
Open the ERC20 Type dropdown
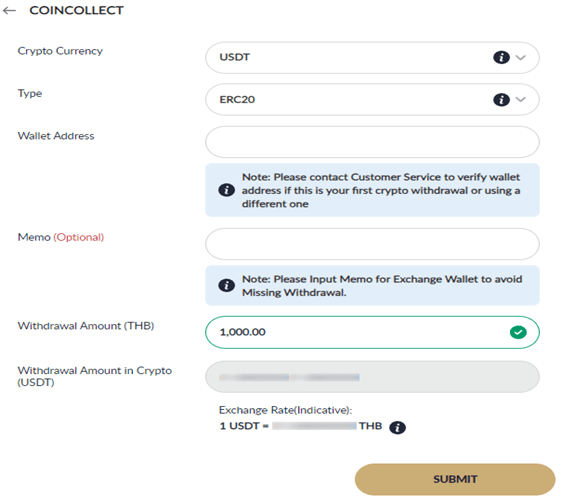click(x=372, y=100)
